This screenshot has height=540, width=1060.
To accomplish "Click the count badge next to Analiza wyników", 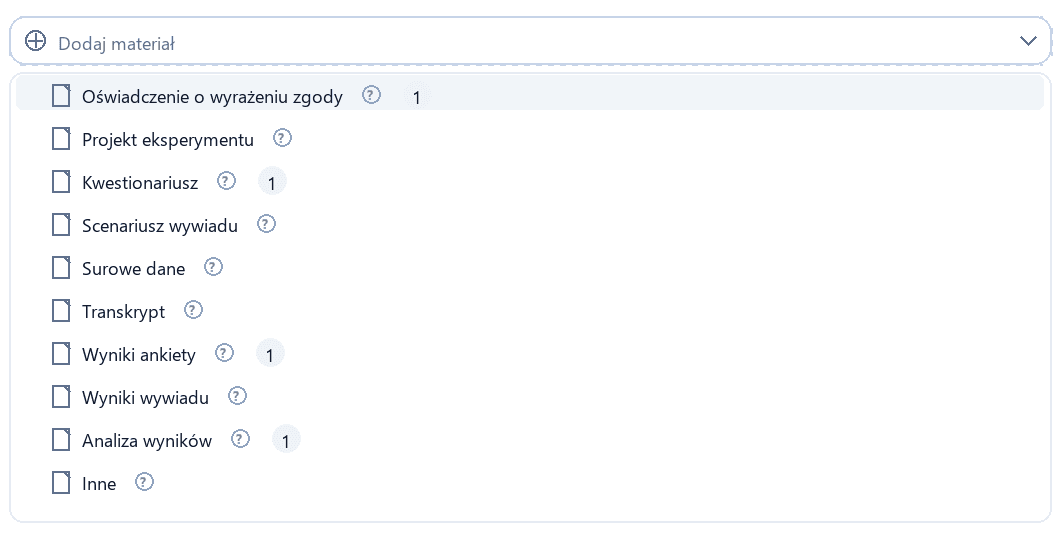I will (x=286, y=440).
